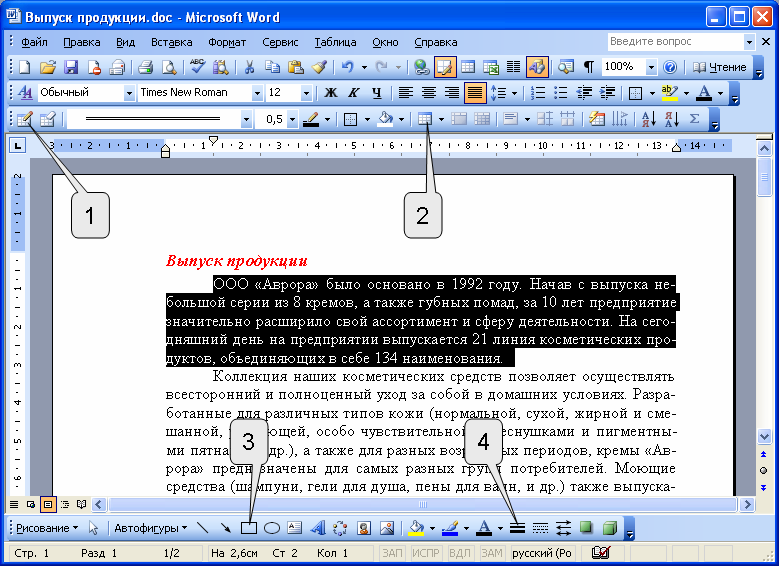Save the document with the floppy icon

pos(71,67)
